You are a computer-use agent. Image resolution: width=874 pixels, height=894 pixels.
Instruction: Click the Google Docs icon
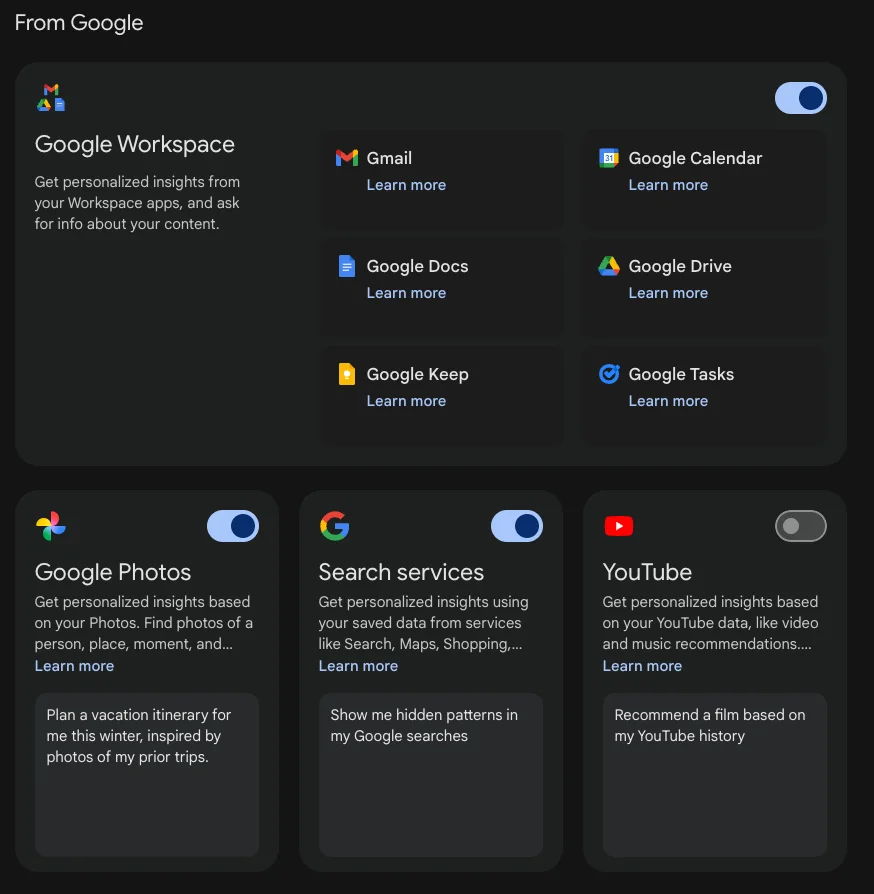point(347,266)
